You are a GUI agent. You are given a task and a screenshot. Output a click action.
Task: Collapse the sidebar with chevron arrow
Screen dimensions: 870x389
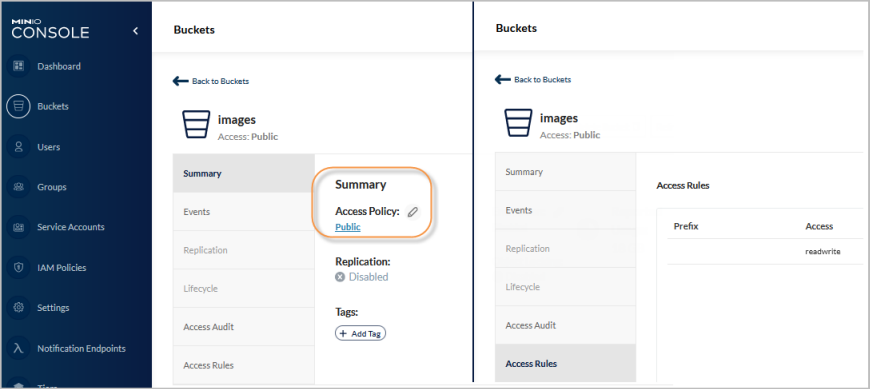(135, 31)
